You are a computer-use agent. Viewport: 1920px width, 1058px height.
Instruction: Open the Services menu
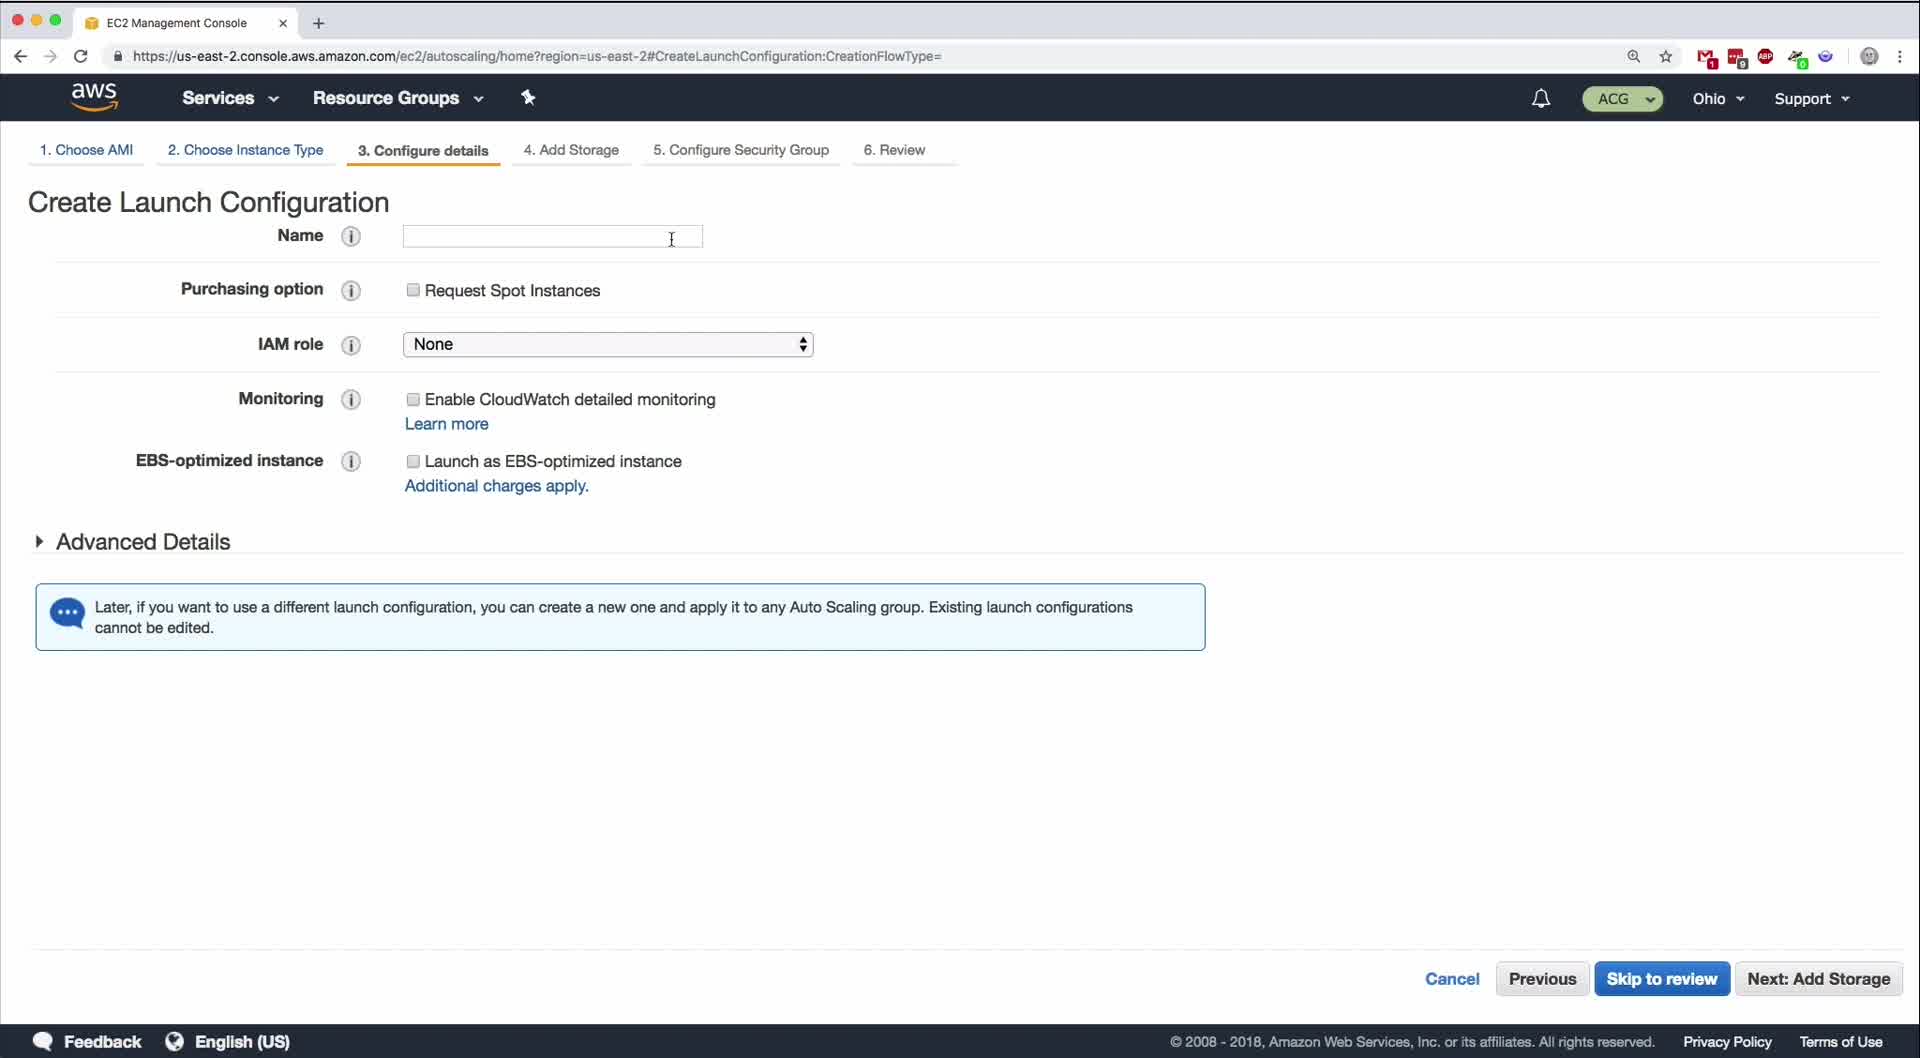click(x=230, y=98)
